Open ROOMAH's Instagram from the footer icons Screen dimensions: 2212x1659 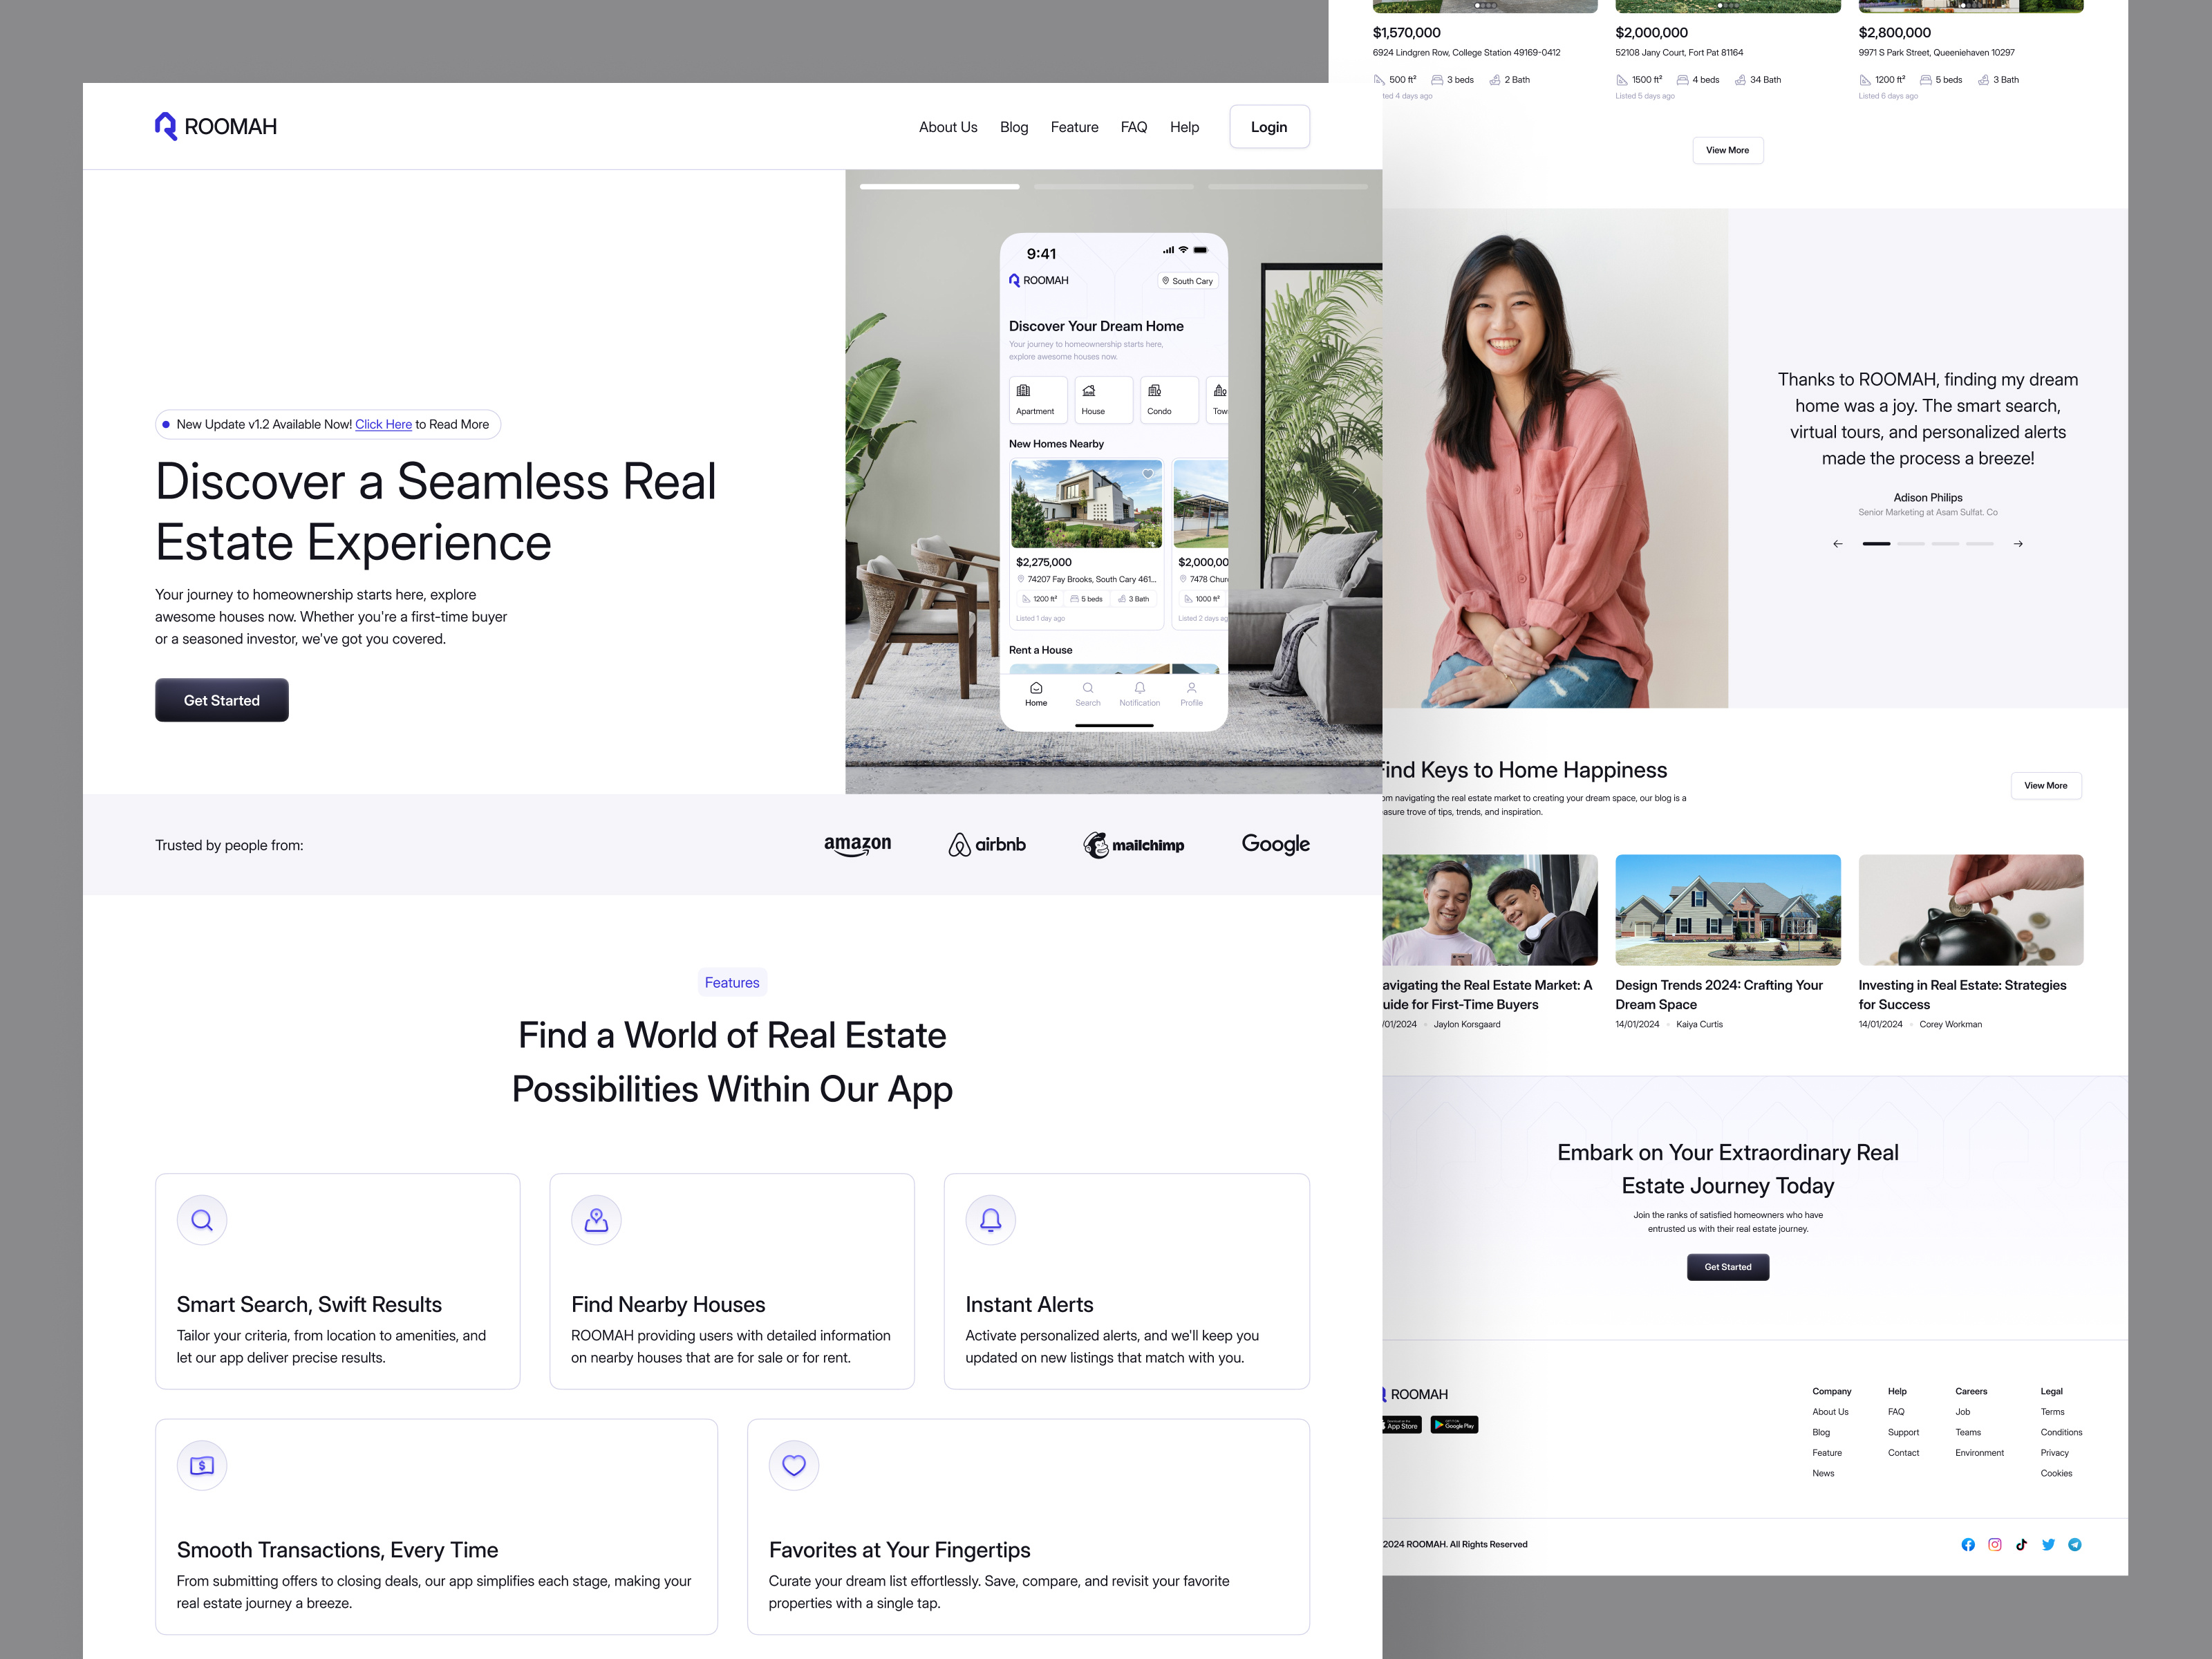click(1995, 1545)
